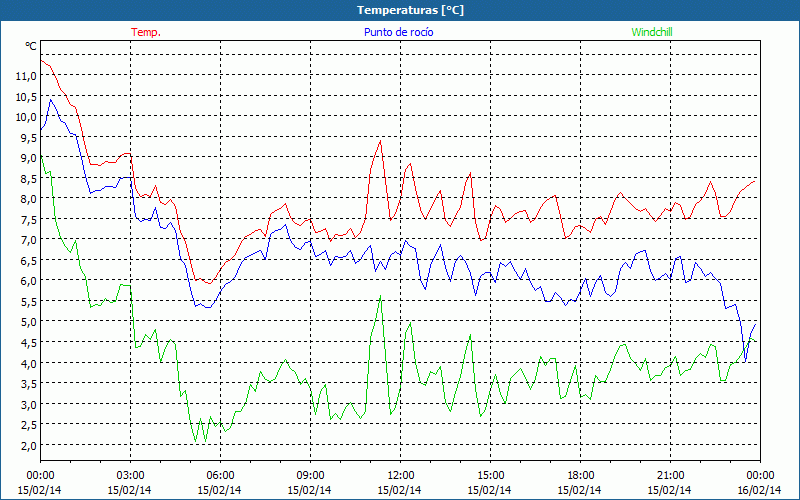The height and width of the screenshot is (500, 800).
Task: Click the 11,0 y-axis value
Action: pos(26,76)
